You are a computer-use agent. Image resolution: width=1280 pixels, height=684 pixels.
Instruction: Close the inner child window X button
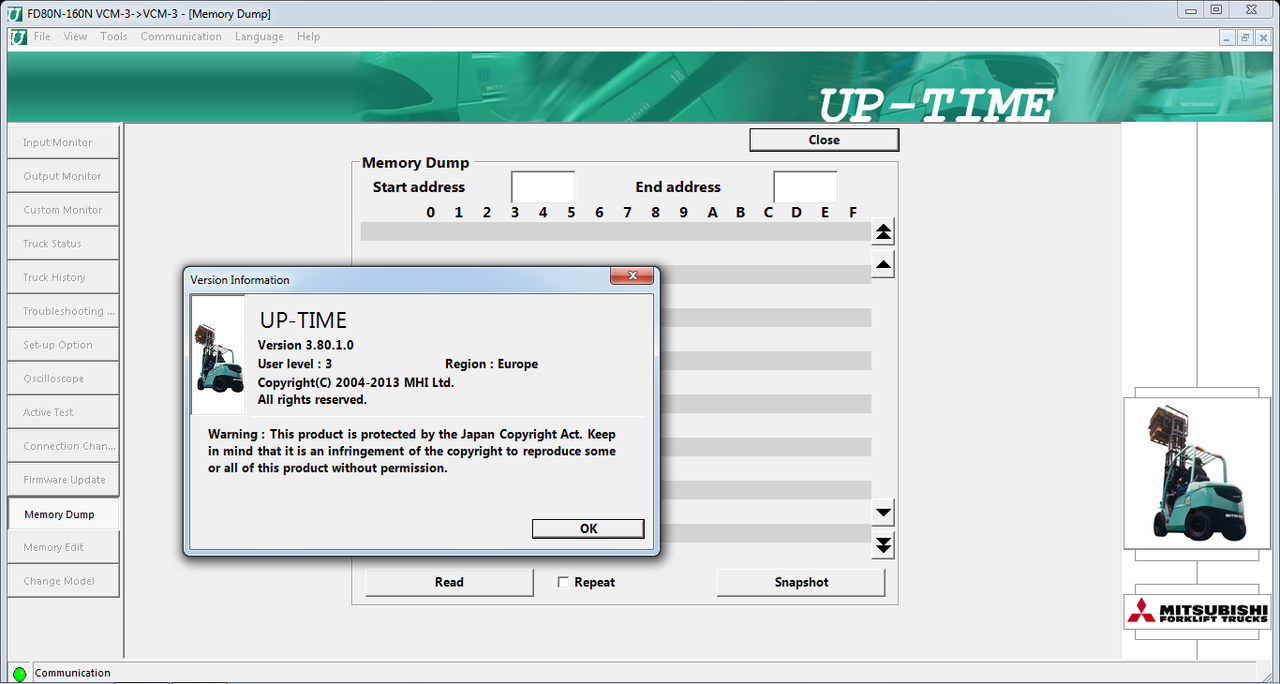(x=1262, y=37)
